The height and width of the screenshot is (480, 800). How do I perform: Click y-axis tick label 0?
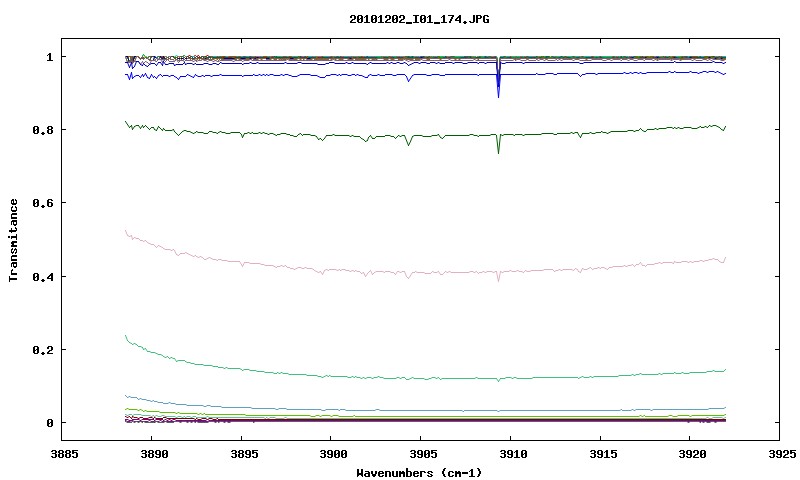[49, 423]
